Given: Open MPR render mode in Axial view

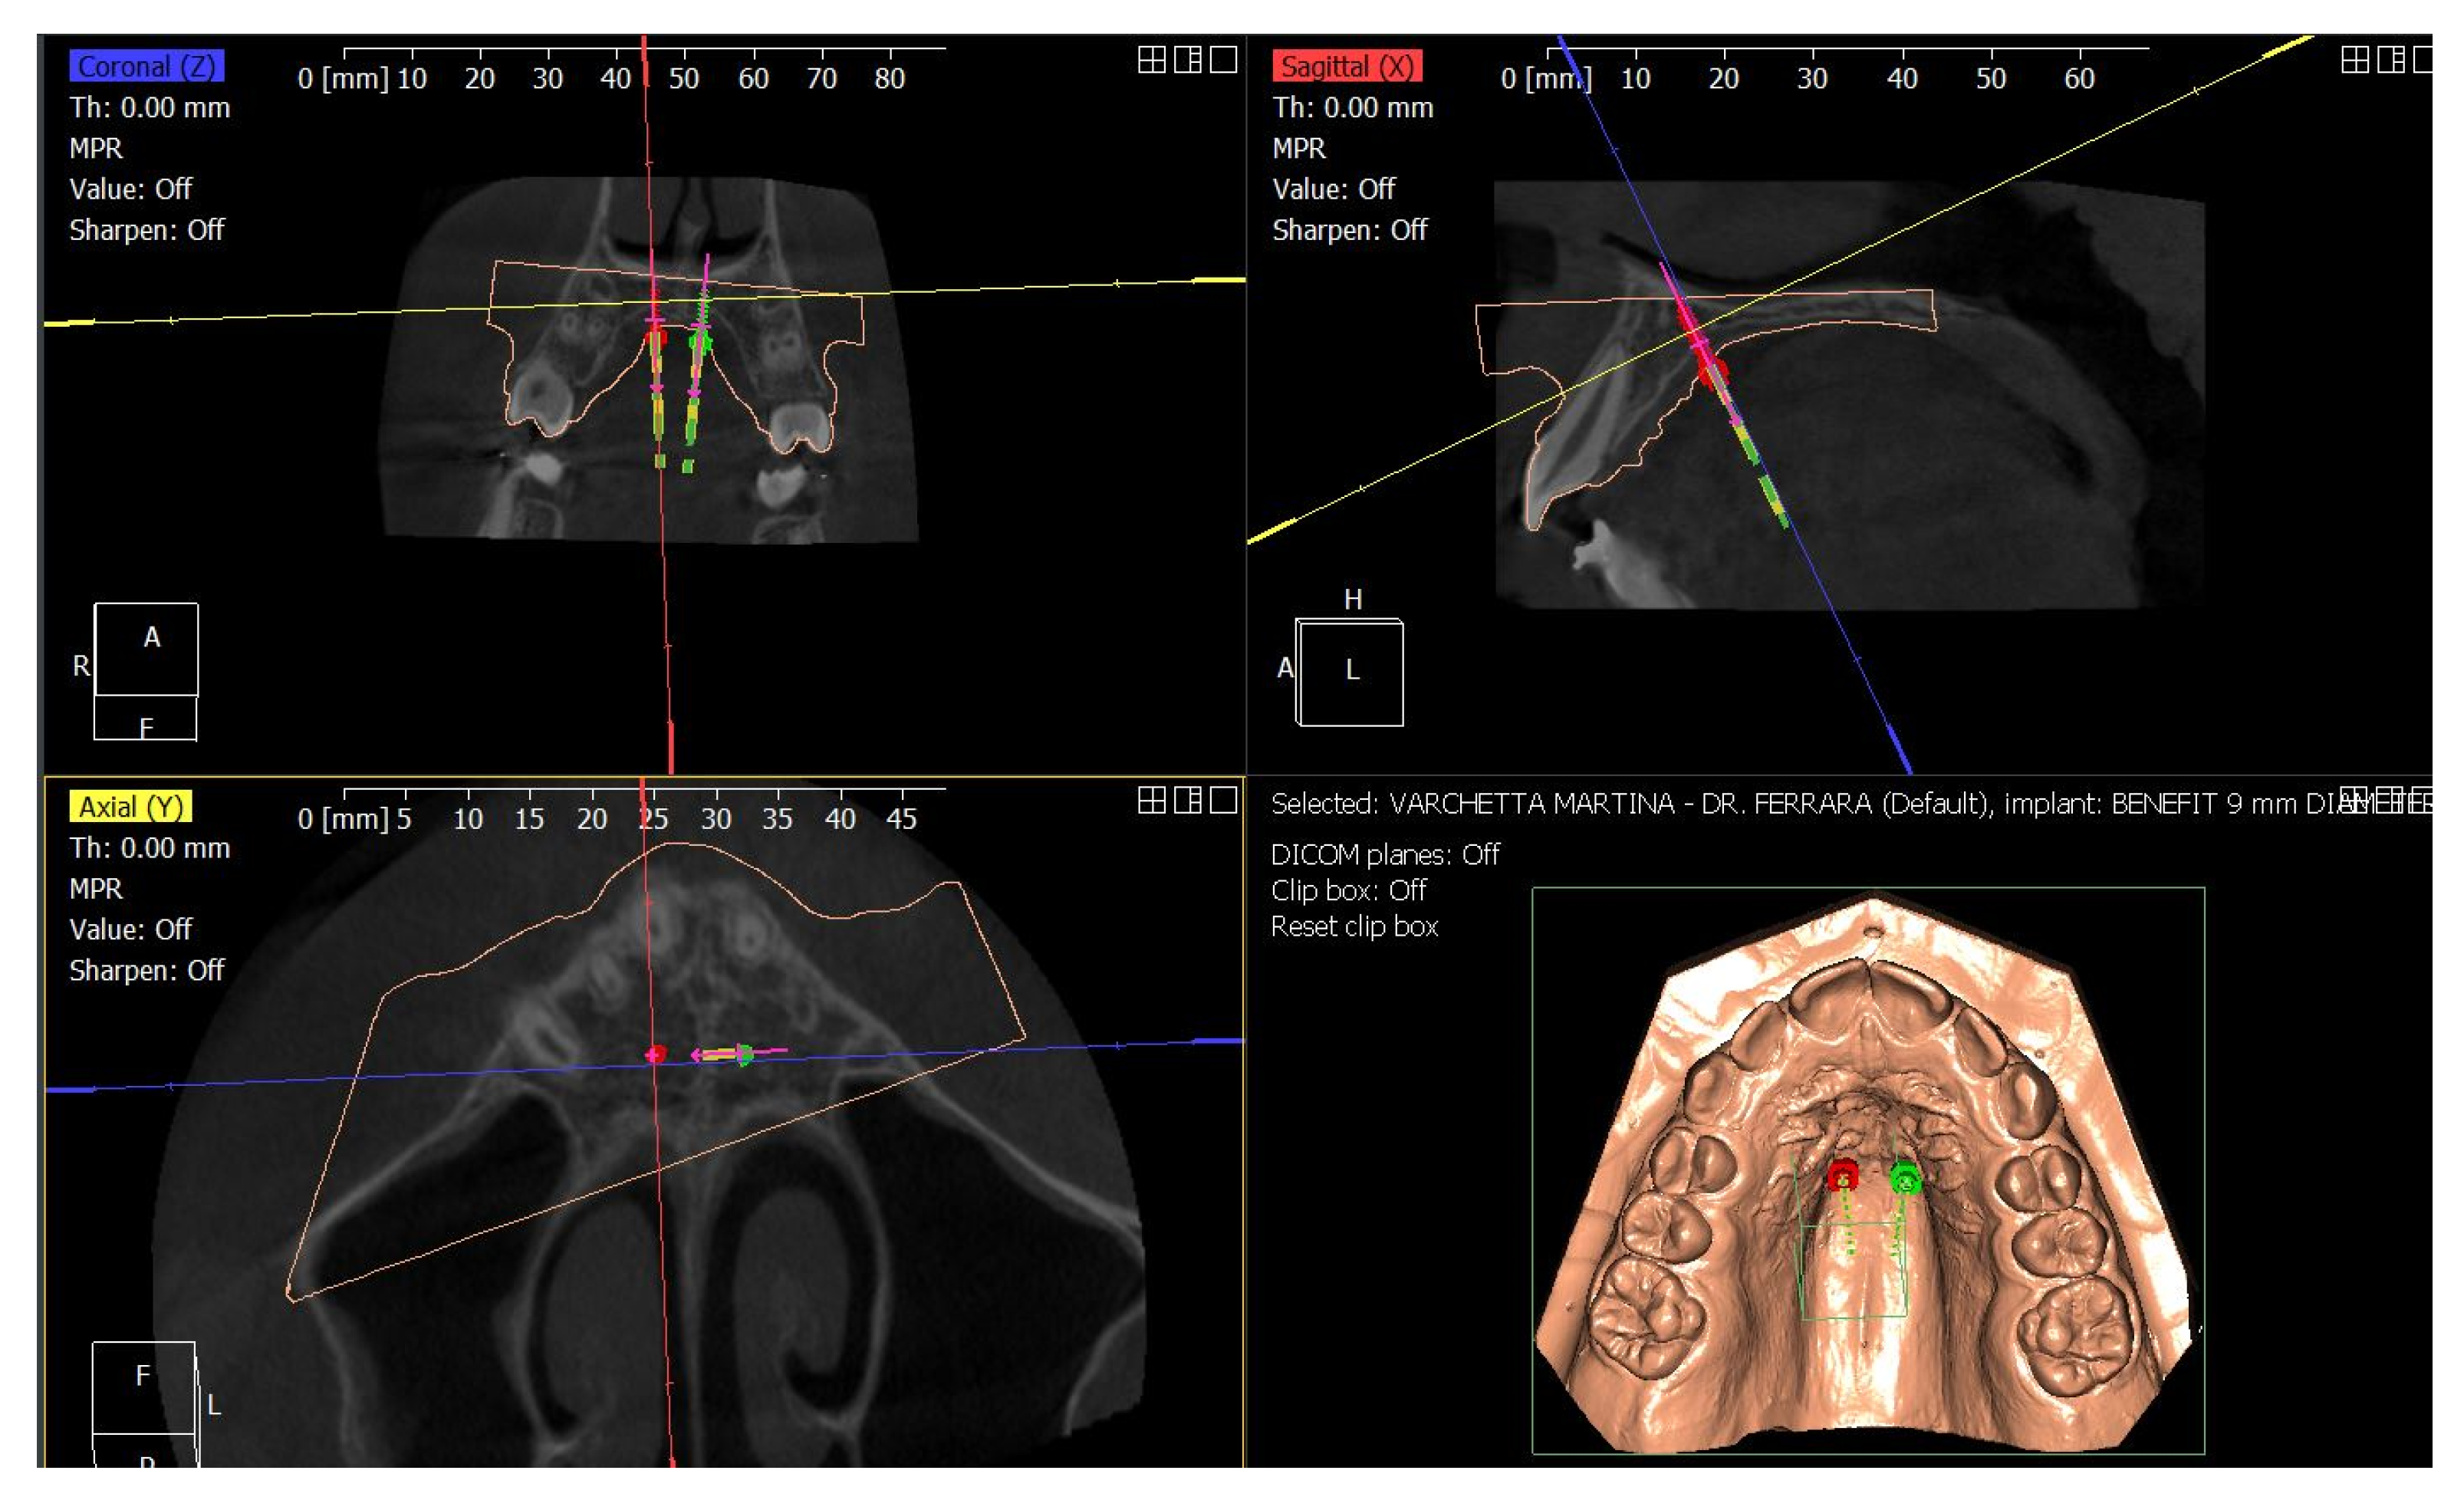Looking at the screenshot, I should [96, 889].
